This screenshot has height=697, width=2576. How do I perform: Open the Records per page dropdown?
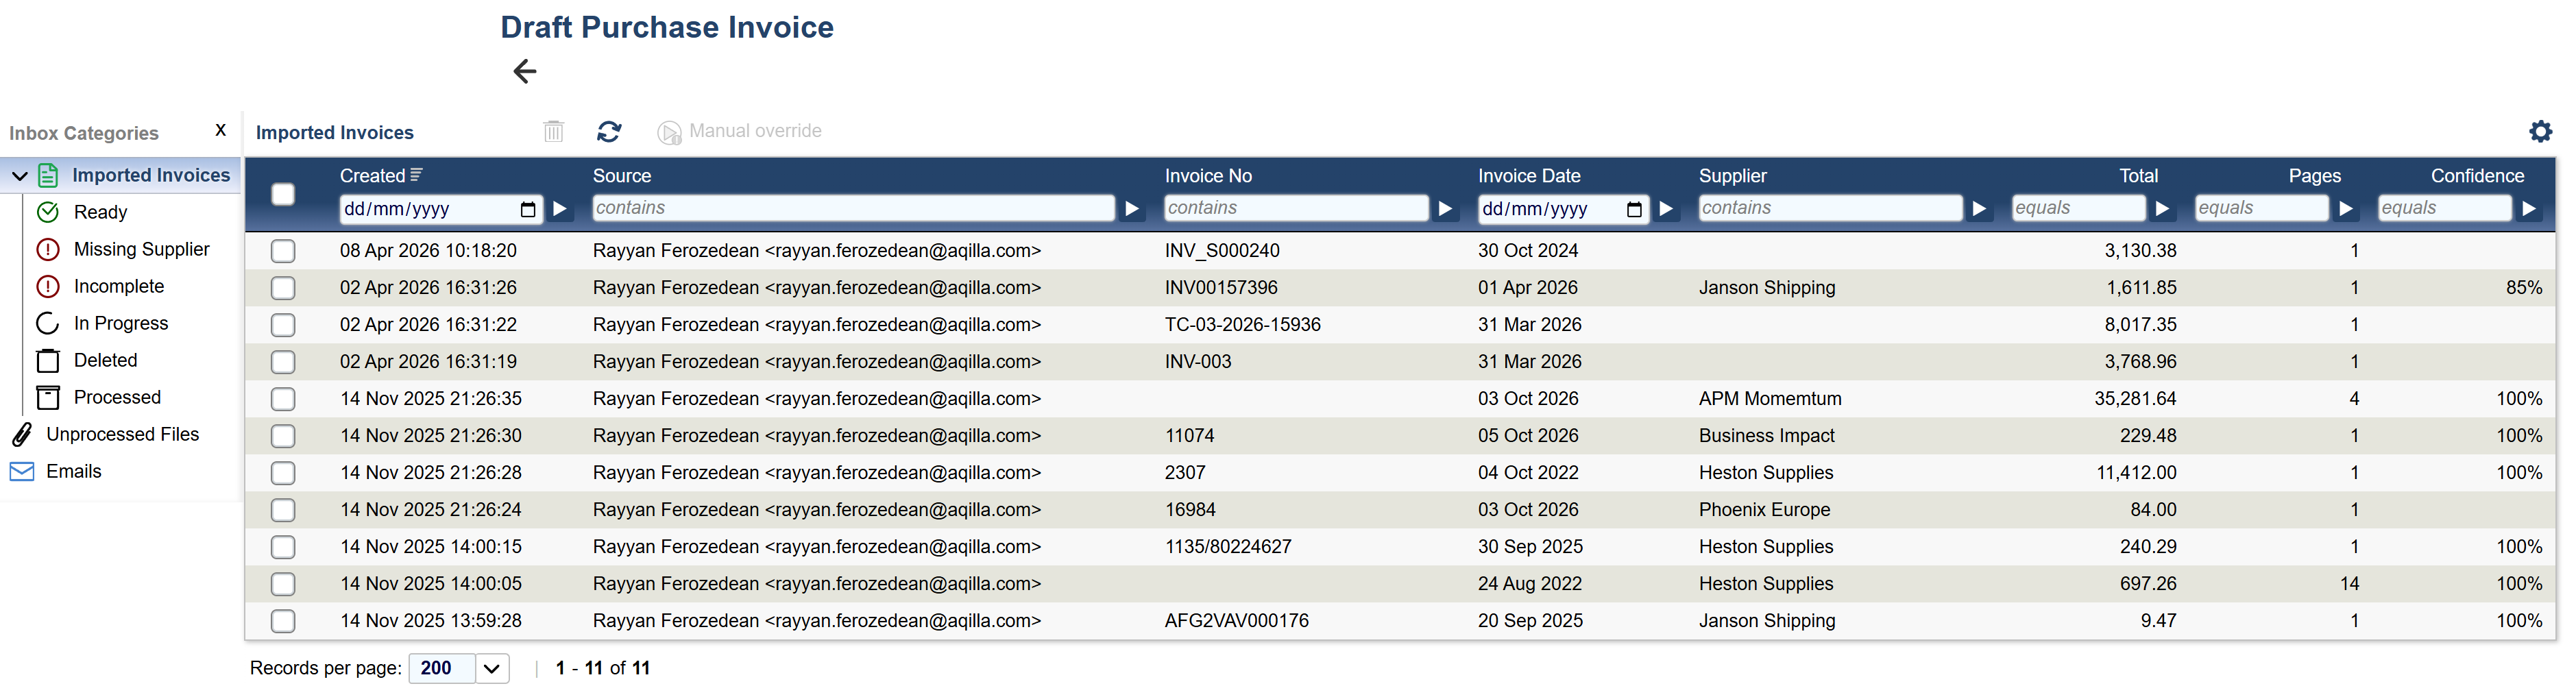(x=491, y=668)
